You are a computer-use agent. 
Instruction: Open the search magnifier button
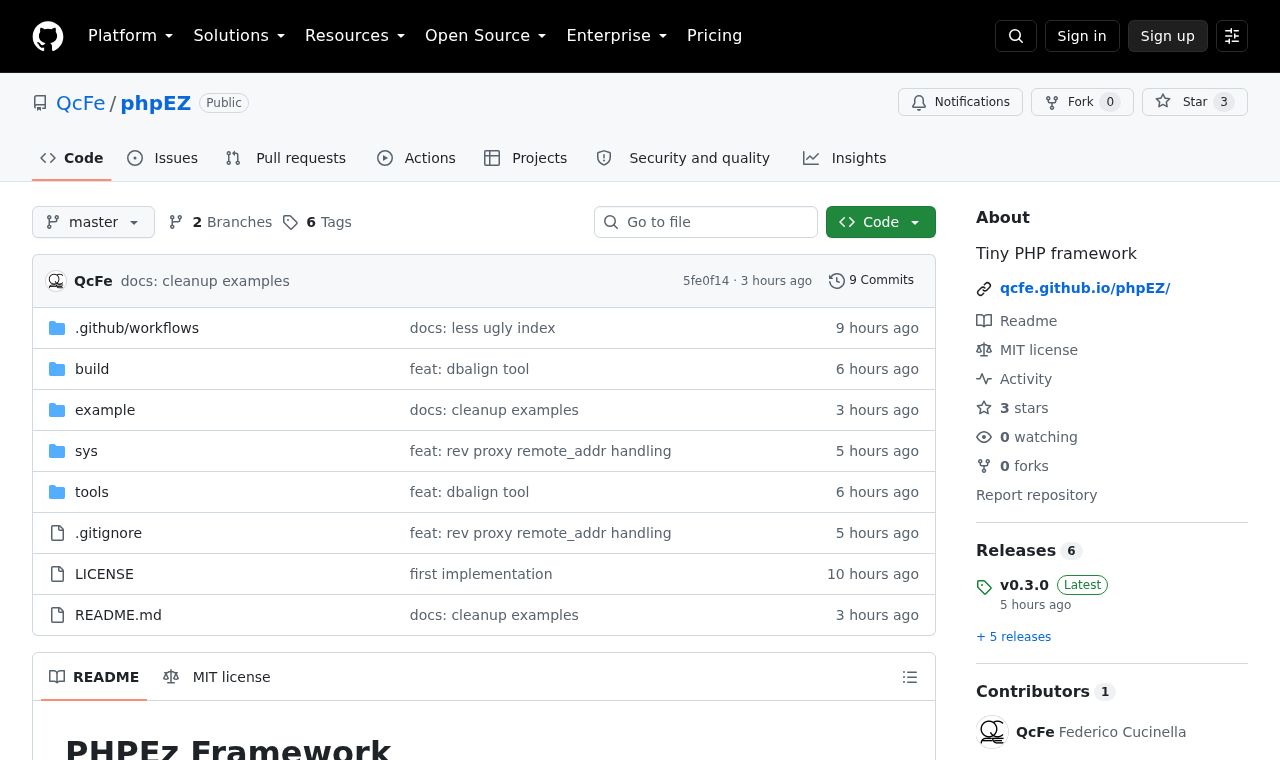pos(1016,36)
